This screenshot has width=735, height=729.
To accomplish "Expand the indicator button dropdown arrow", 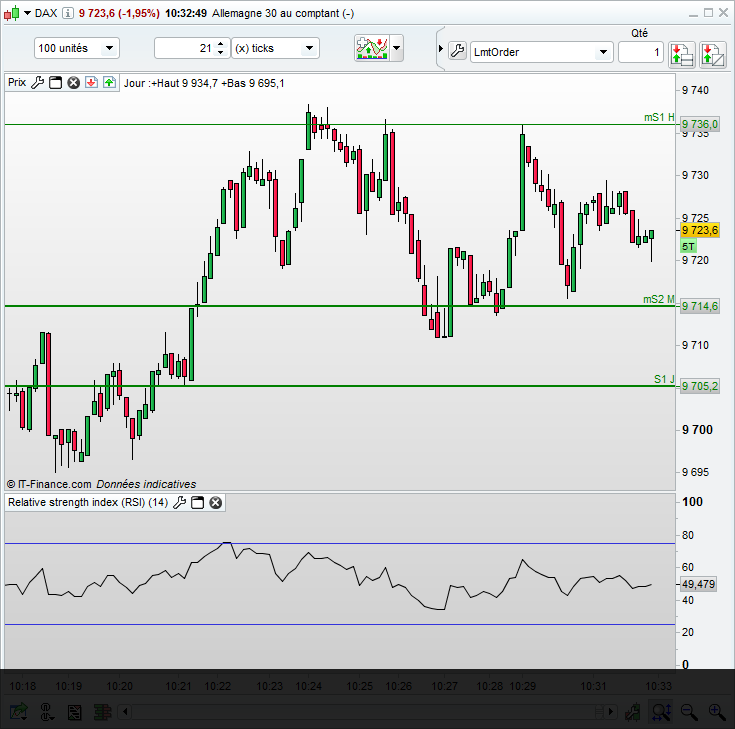I will tap(397, 48).
